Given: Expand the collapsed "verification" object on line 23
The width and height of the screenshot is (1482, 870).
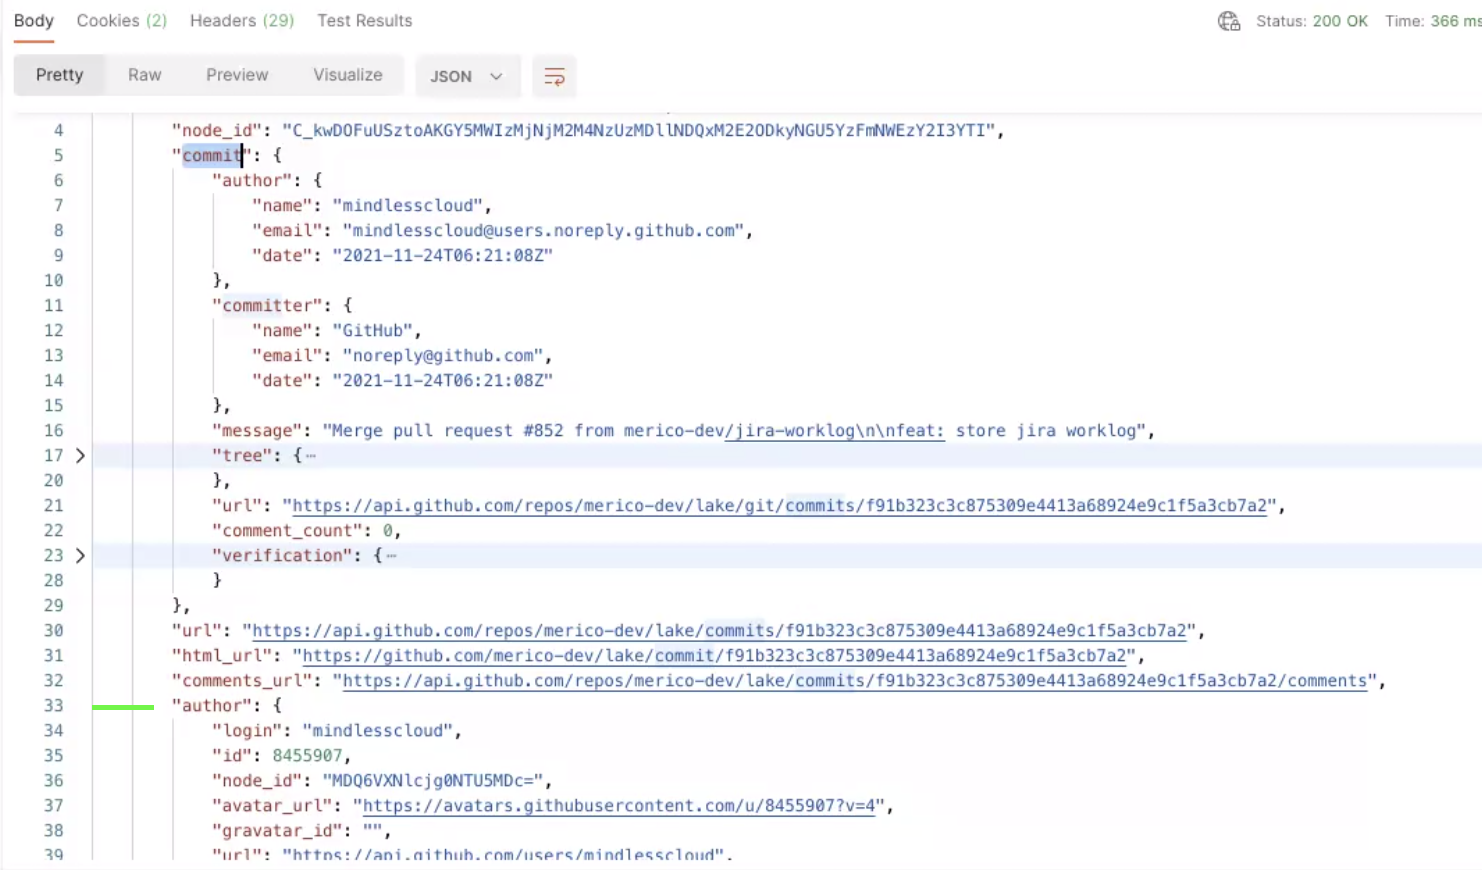Looking at the screenshot, I should coord(80,556).
